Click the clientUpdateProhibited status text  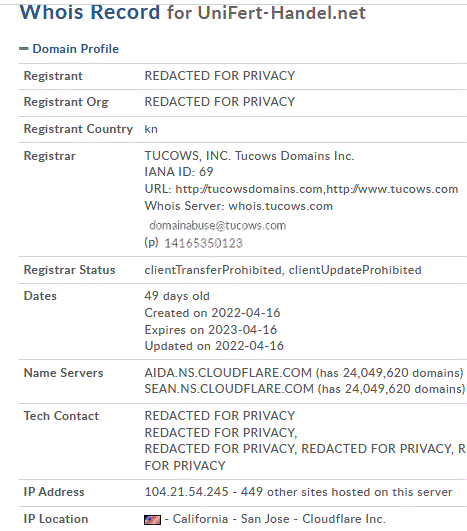(x=355, y=270)
